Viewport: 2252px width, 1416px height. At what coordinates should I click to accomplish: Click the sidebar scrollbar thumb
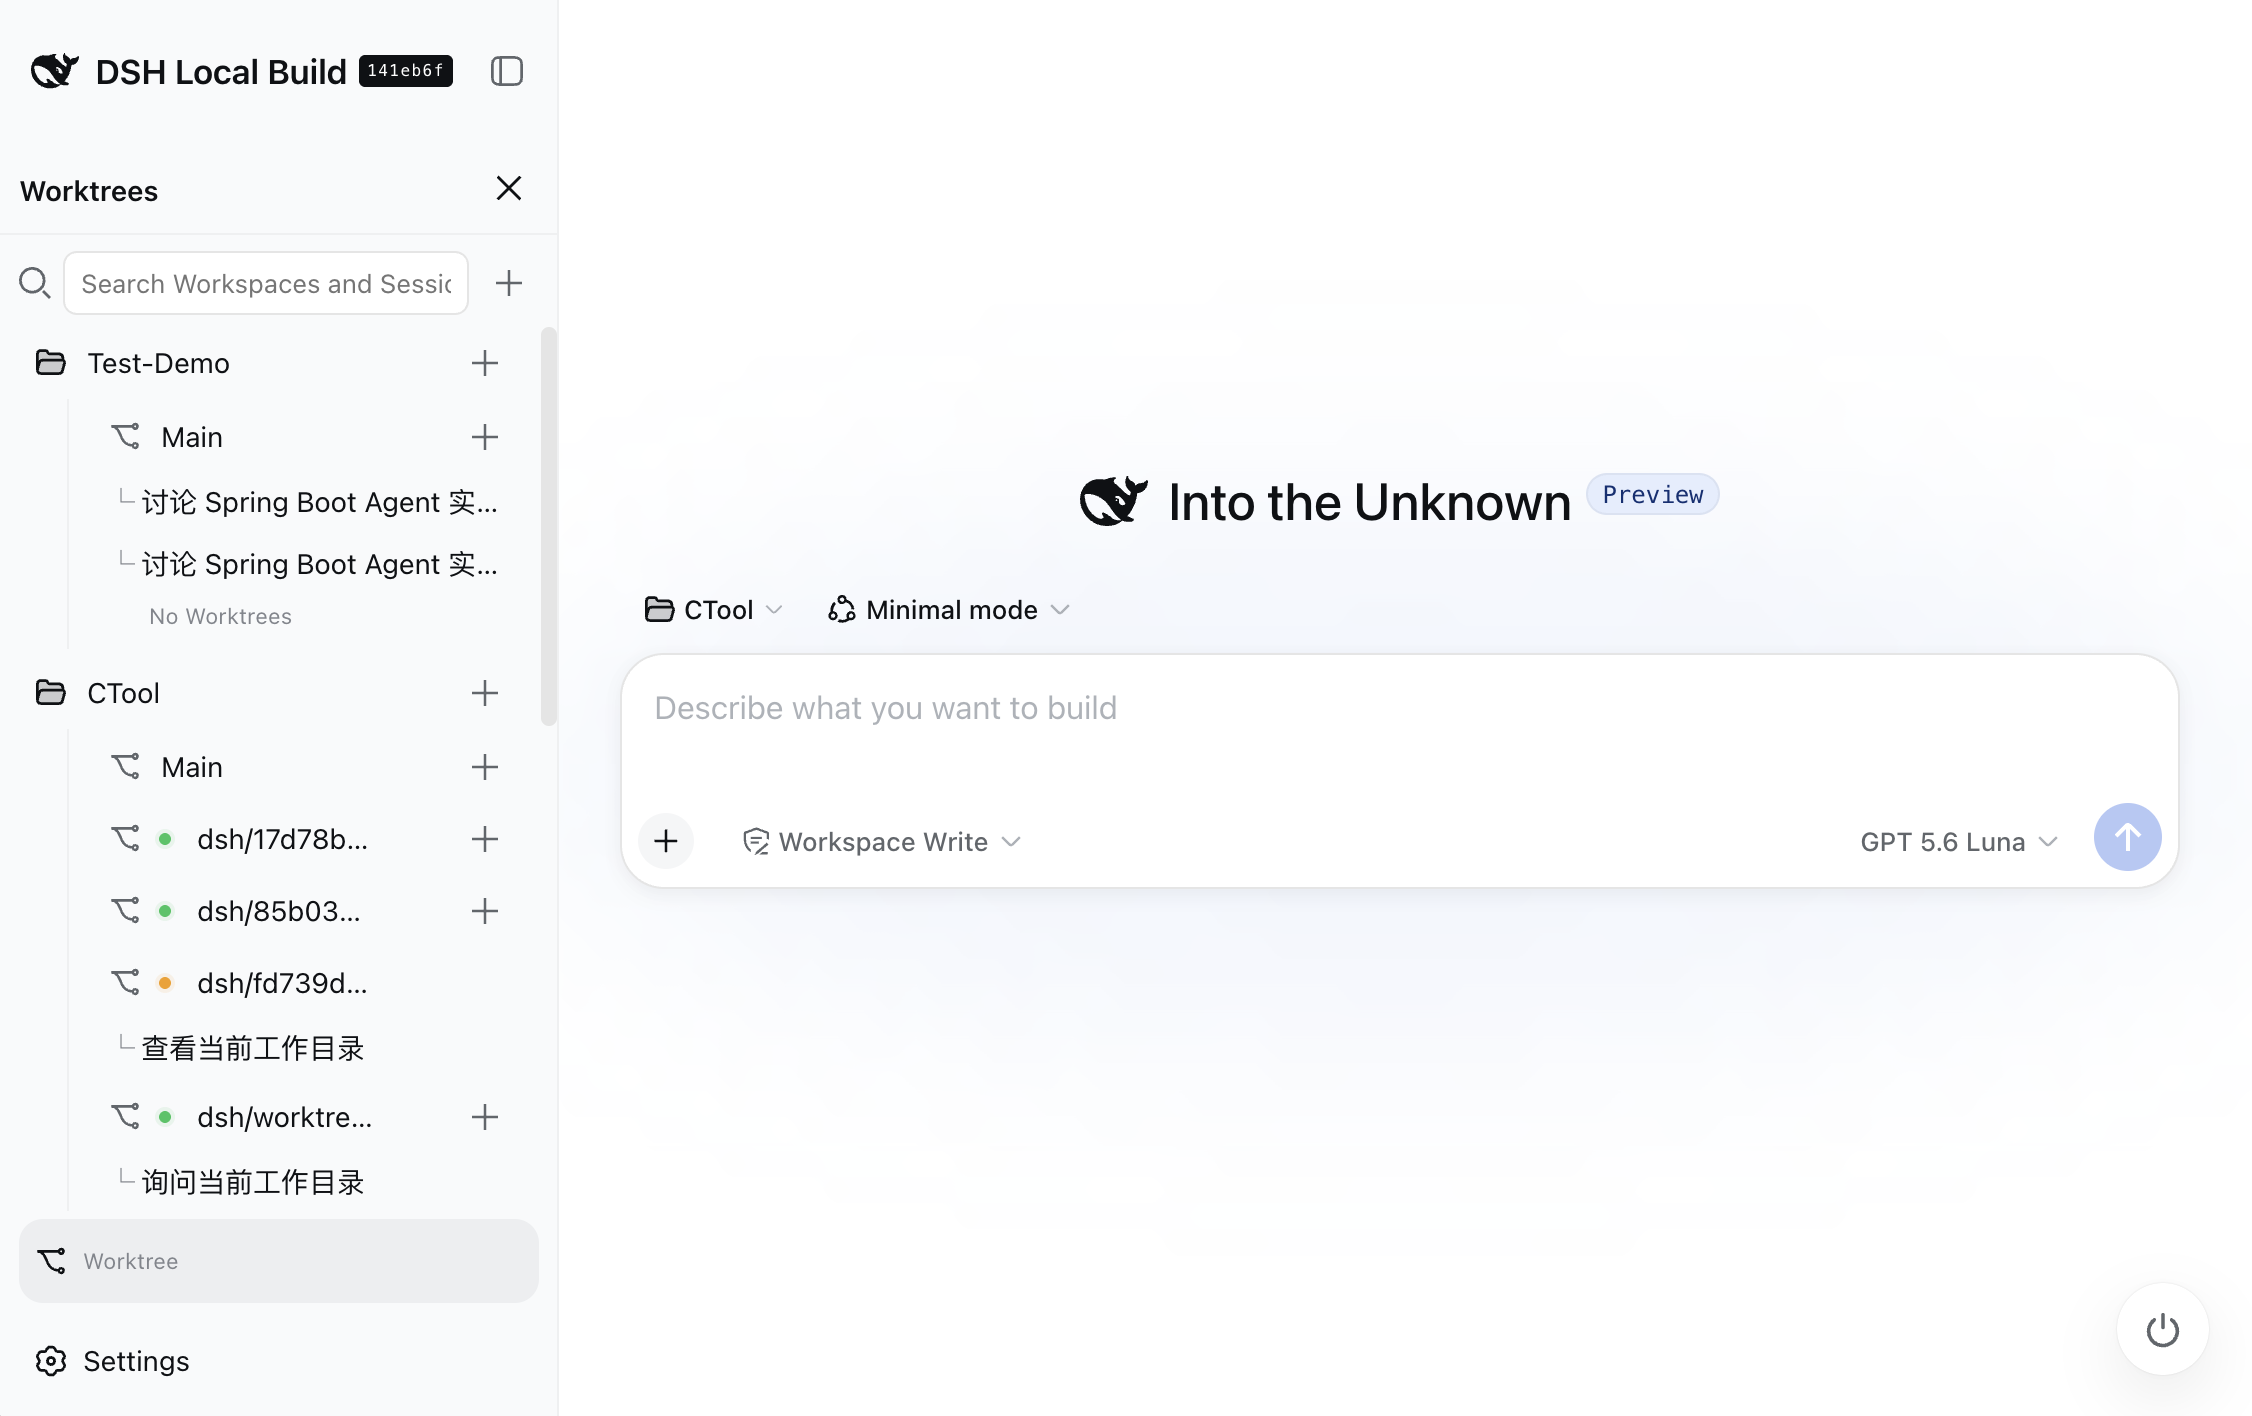coord(548,526)
